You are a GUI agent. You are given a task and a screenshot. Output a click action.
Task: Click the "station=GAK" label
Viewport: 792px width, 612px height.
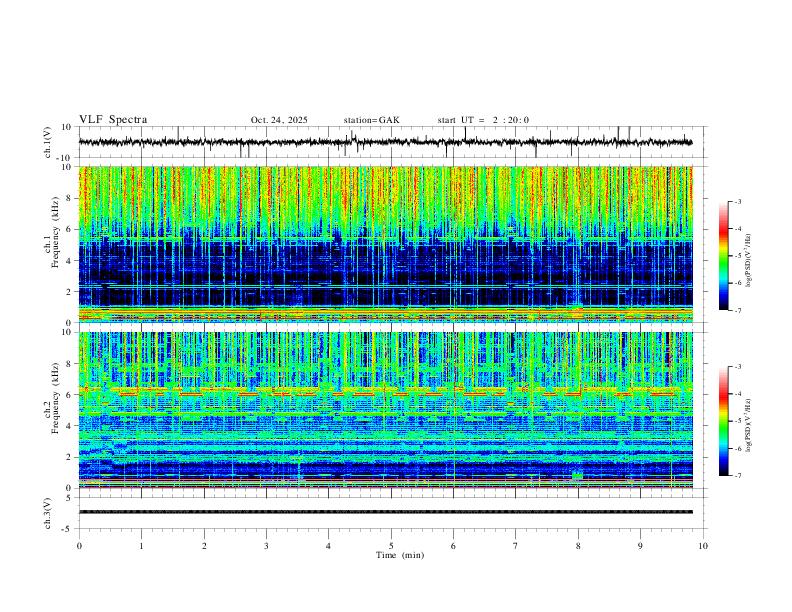click(371, 120)
